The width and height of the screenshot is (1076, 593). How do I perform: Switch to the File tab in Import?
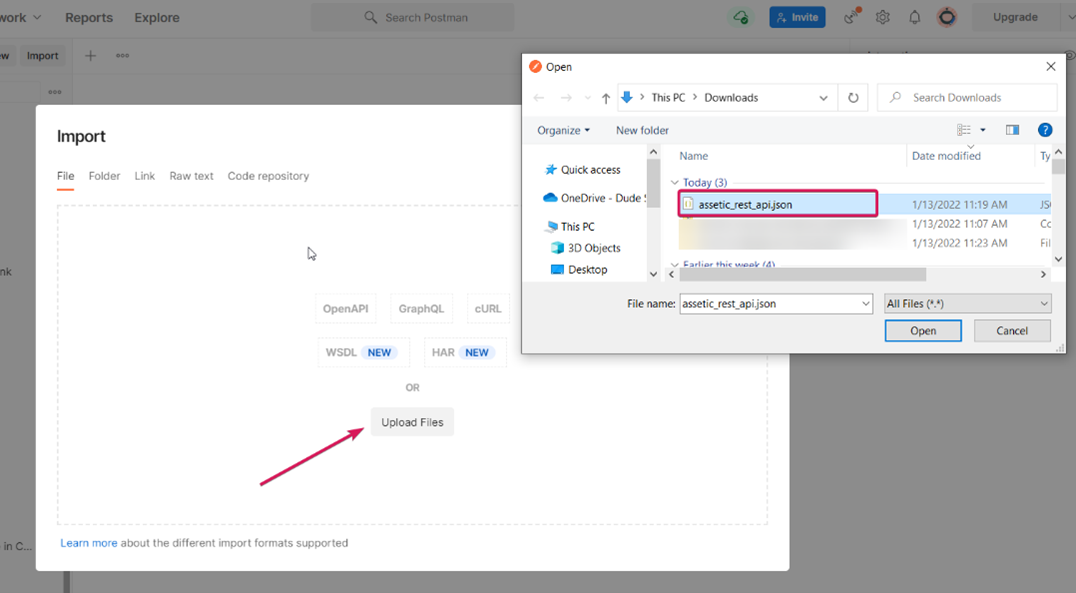[x=65, y=176]
